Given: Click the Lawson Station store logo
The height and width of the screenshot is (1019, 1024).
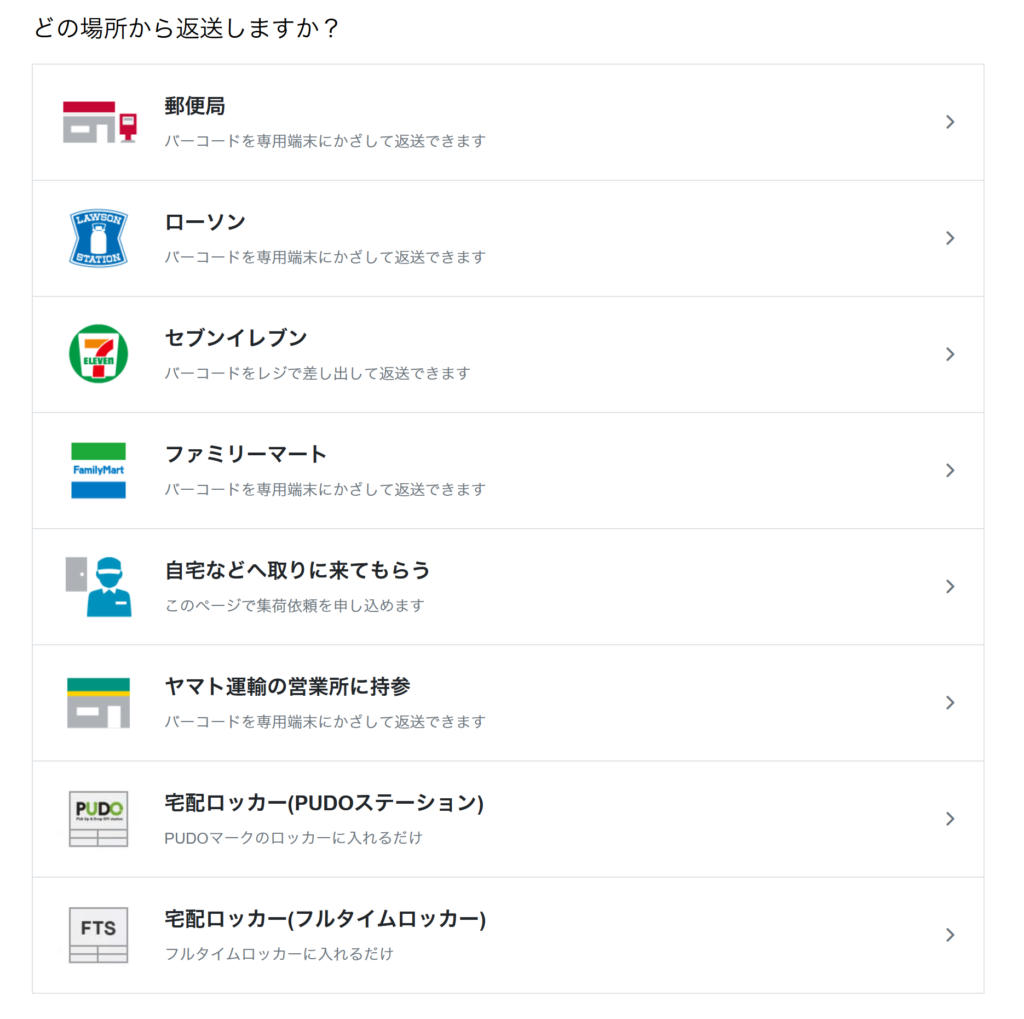Looking at the screenshot, I should 97,238.
